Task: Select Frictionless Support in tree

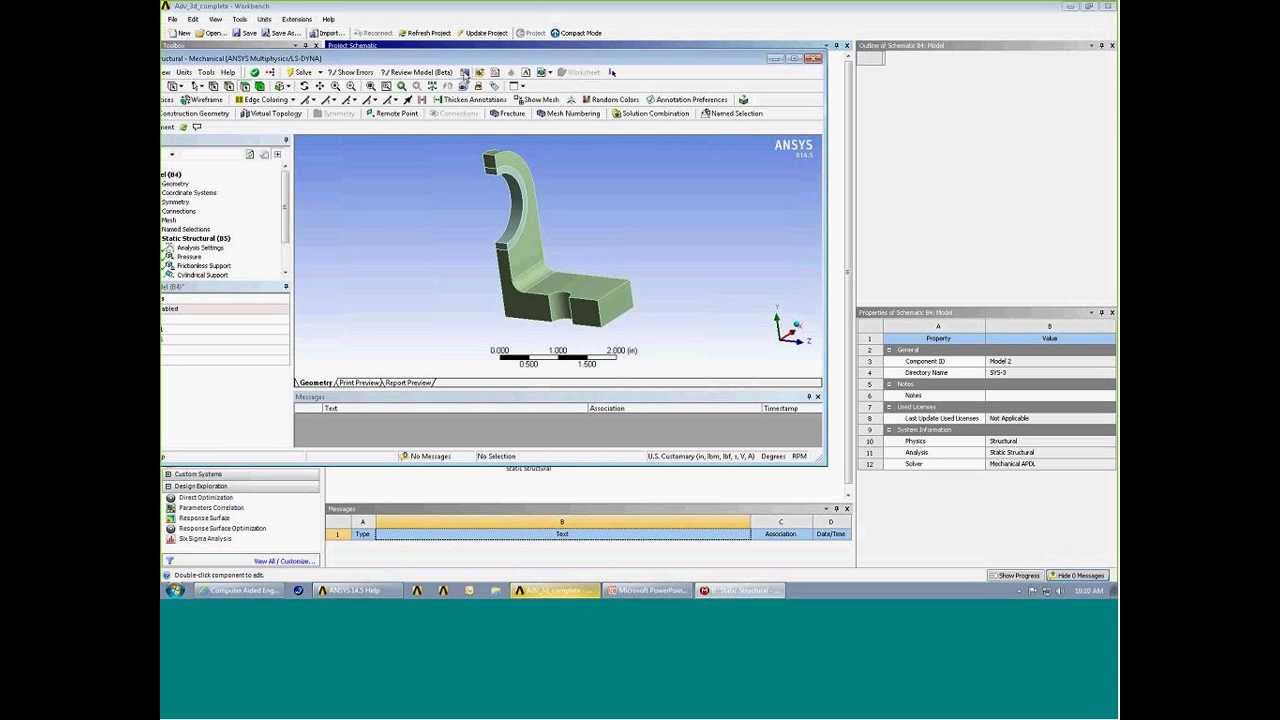Action: tap(204, 266)
